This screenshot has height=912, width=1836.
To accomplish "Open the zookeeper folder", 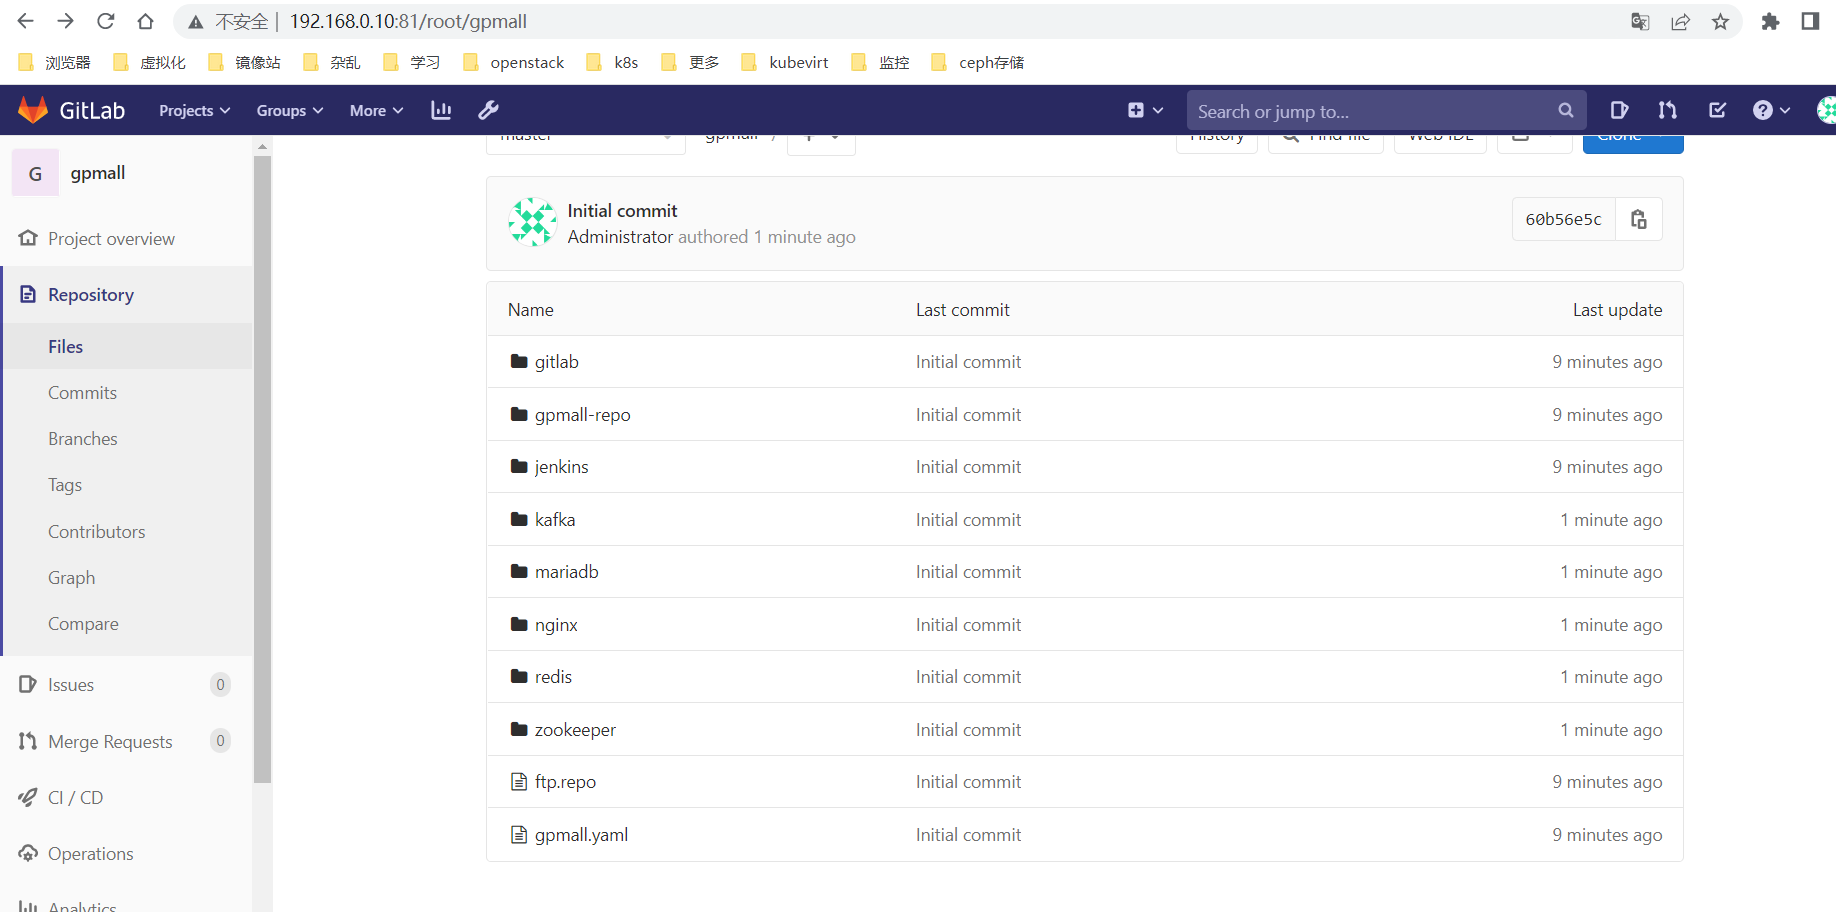I will click(575, 730).
